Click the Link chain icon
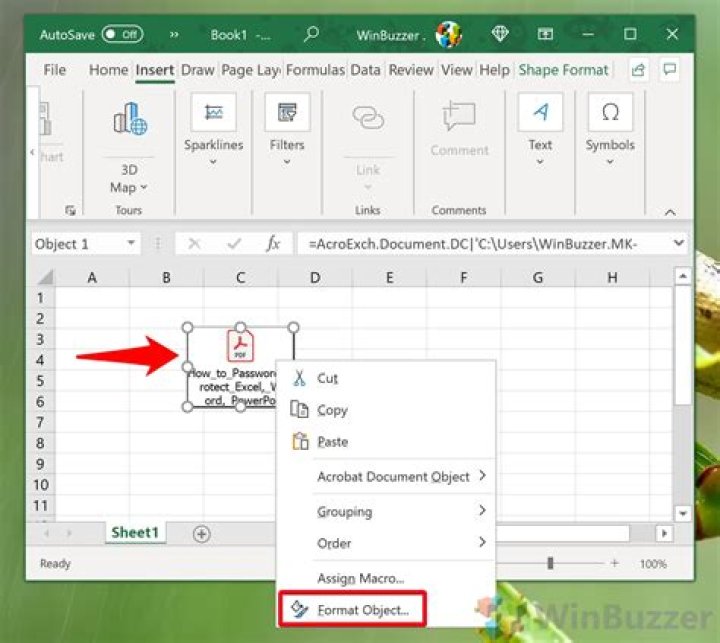 368,118
